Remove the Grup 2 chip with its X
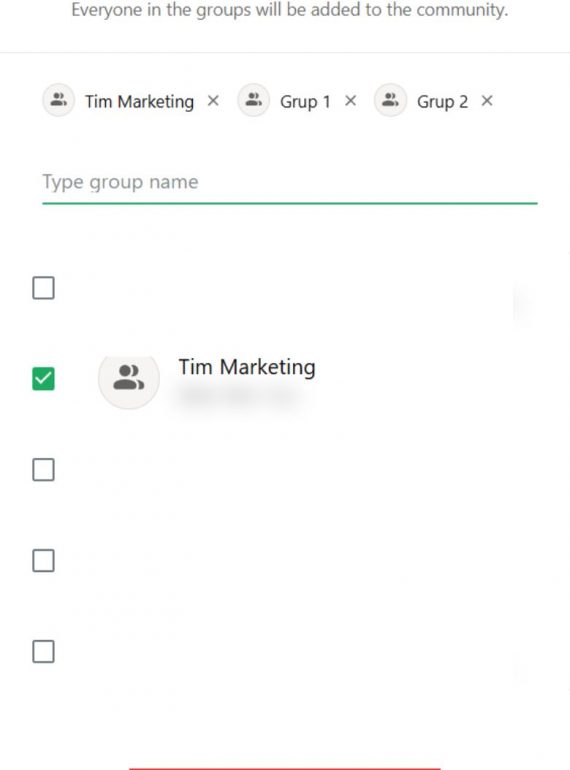The image size is (570, 770). [487, 101]
